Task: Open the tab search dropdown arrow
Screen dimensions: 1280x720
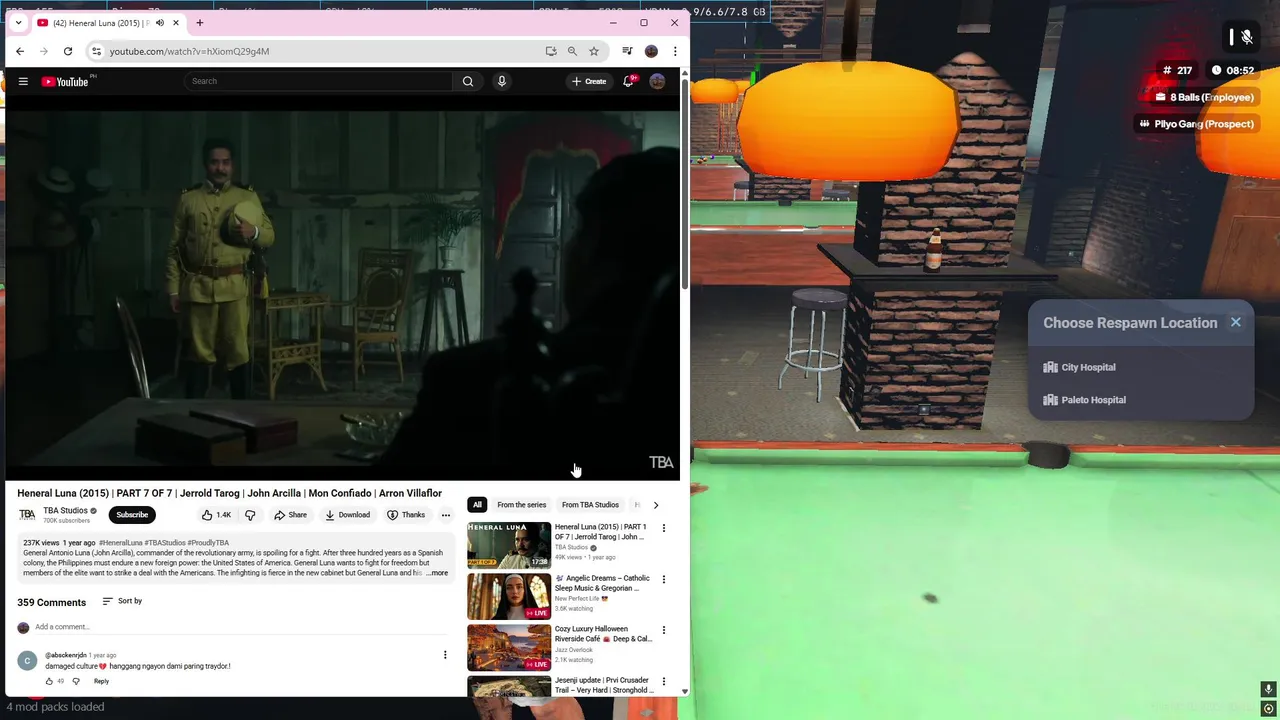Action: (18, 23)
